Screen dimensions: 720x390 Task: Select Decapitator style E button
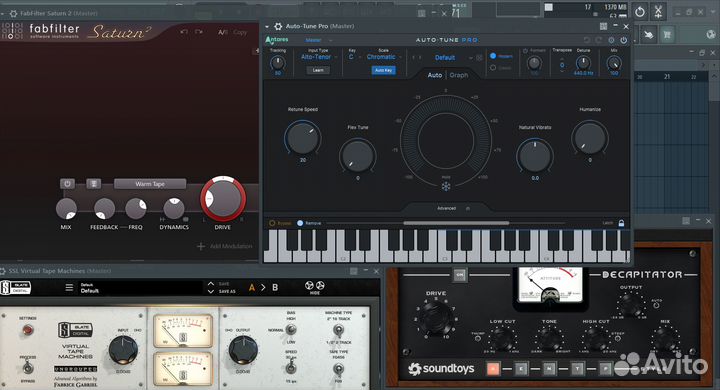(x=521, y=368)
